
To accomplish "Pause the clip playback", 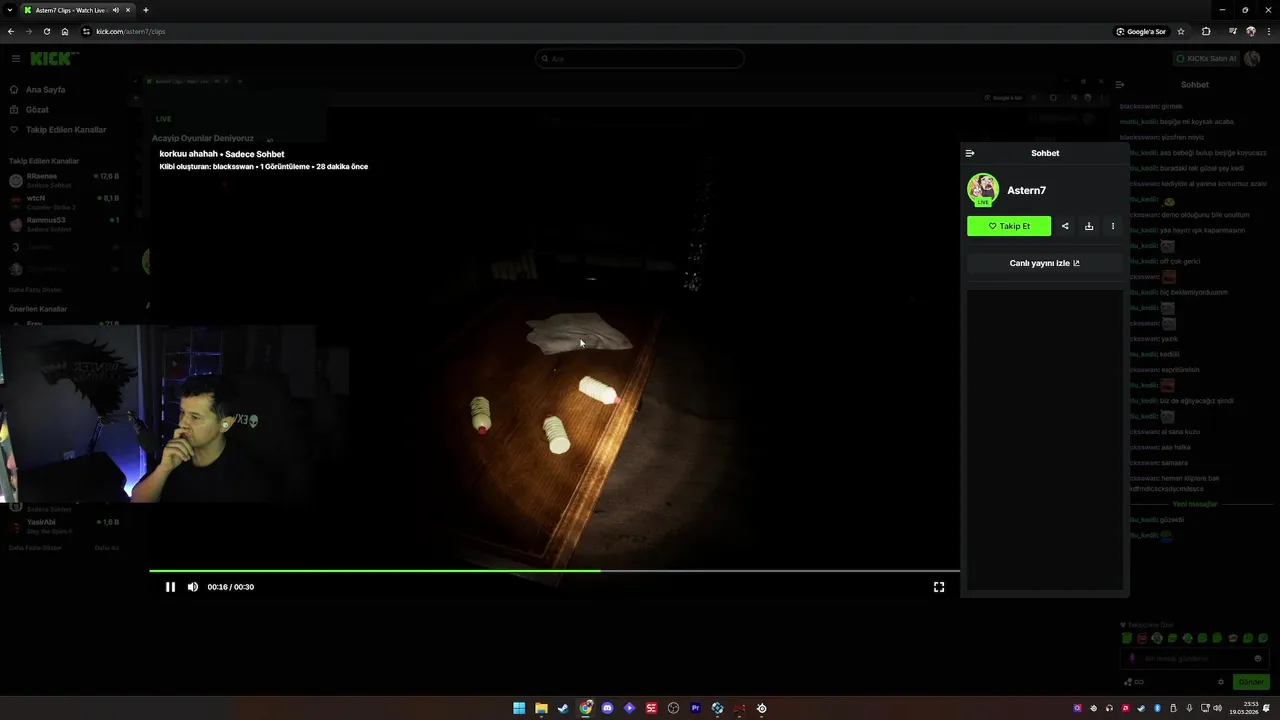I will click(170, 587).
